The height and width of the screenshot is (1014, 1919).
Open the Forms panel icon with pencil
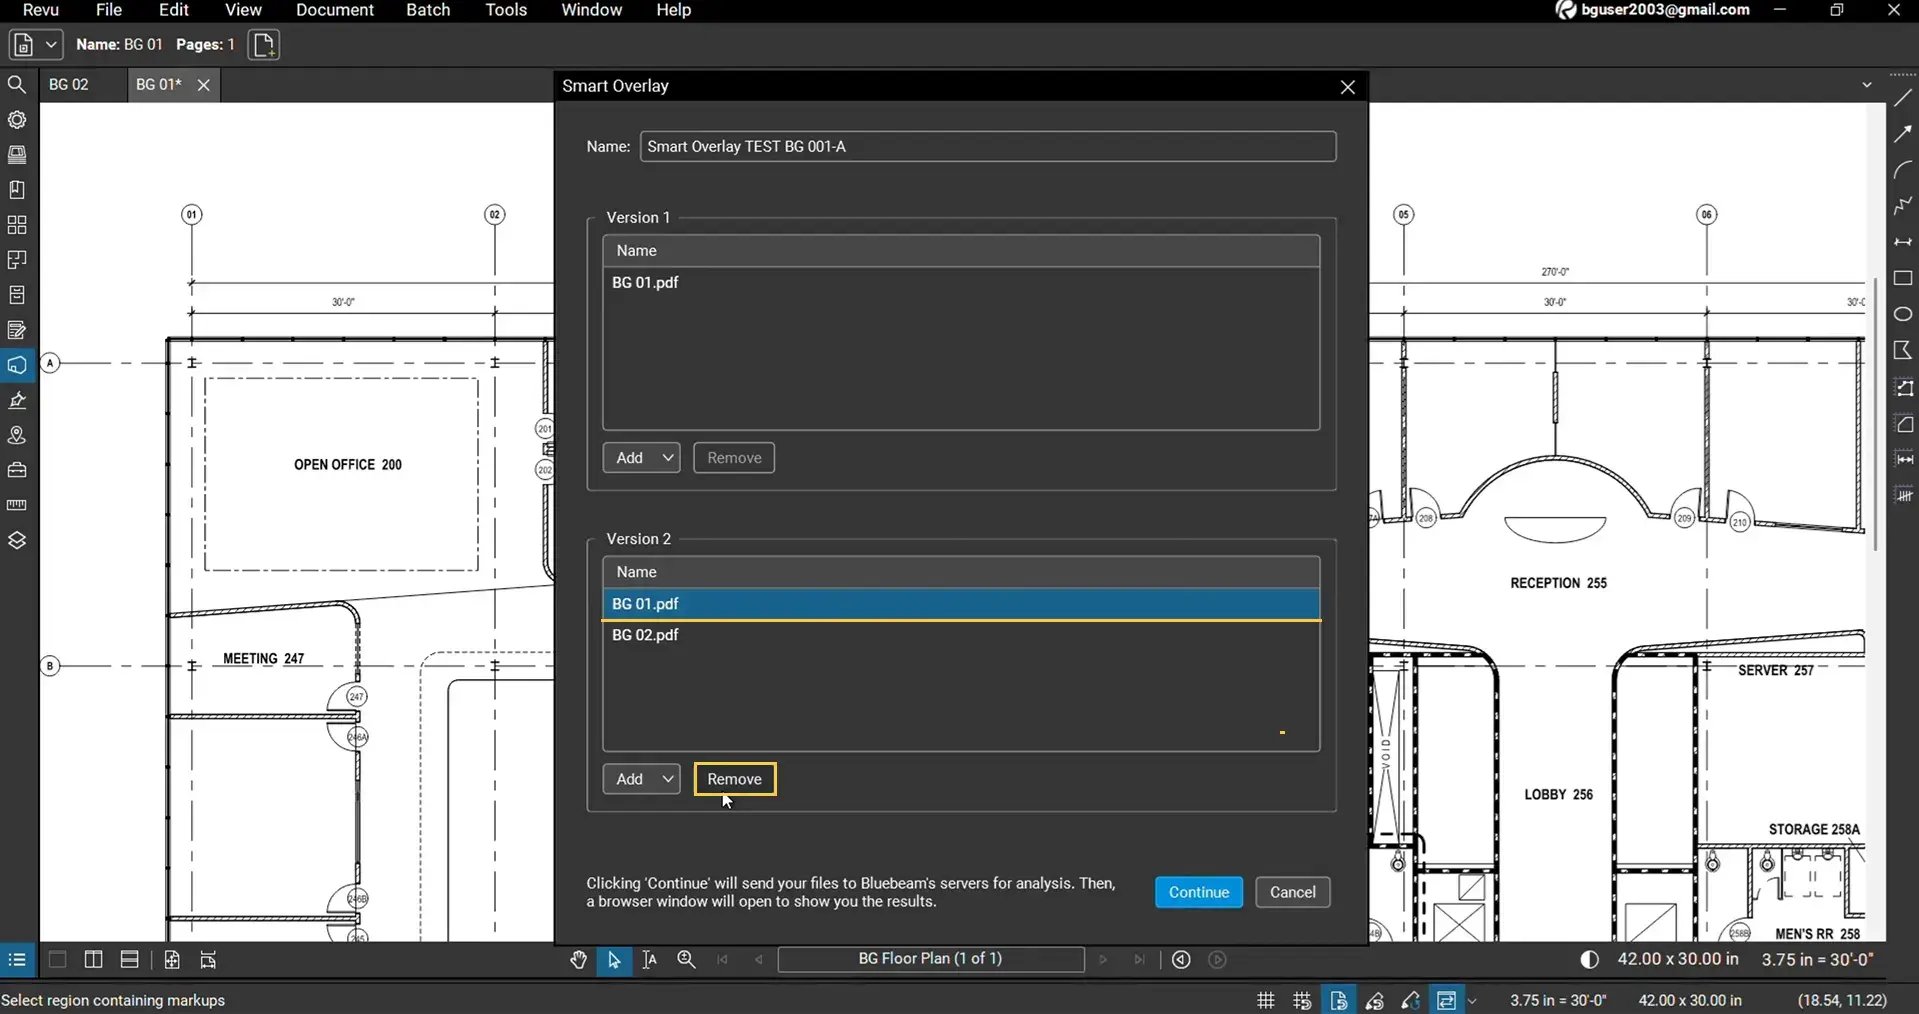tap(17, 330)
